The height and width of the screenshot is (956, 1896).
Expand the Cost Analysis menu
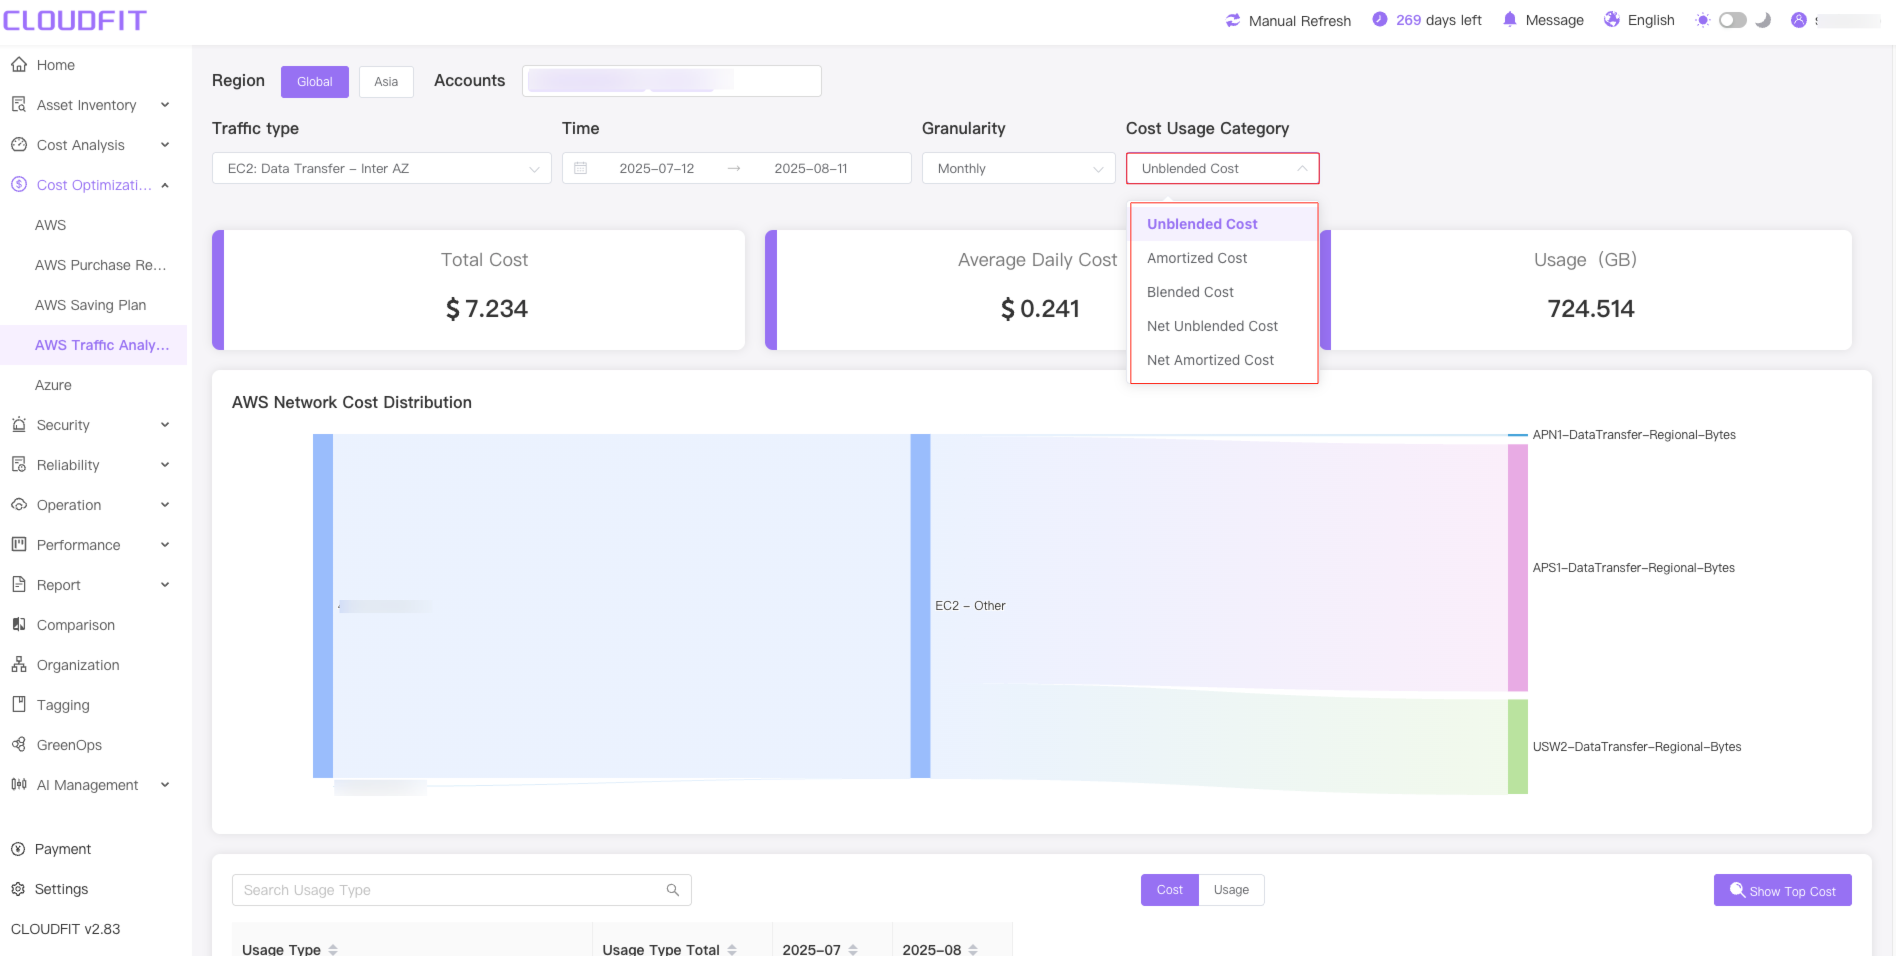(165, 145)
